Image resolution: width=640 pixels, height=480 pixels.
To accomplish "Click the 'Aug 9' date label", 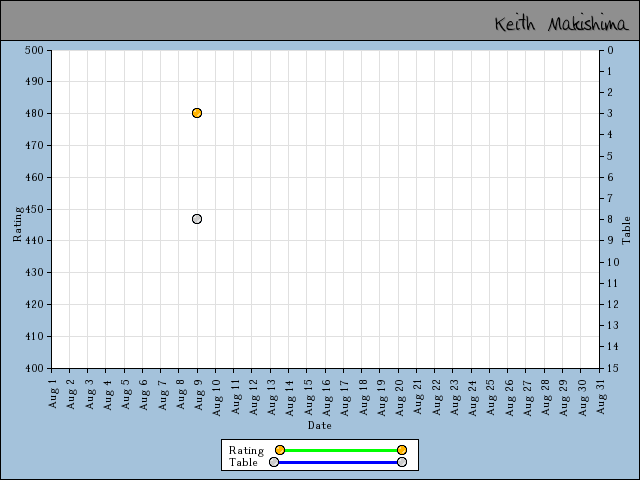I will click(199, 394).
